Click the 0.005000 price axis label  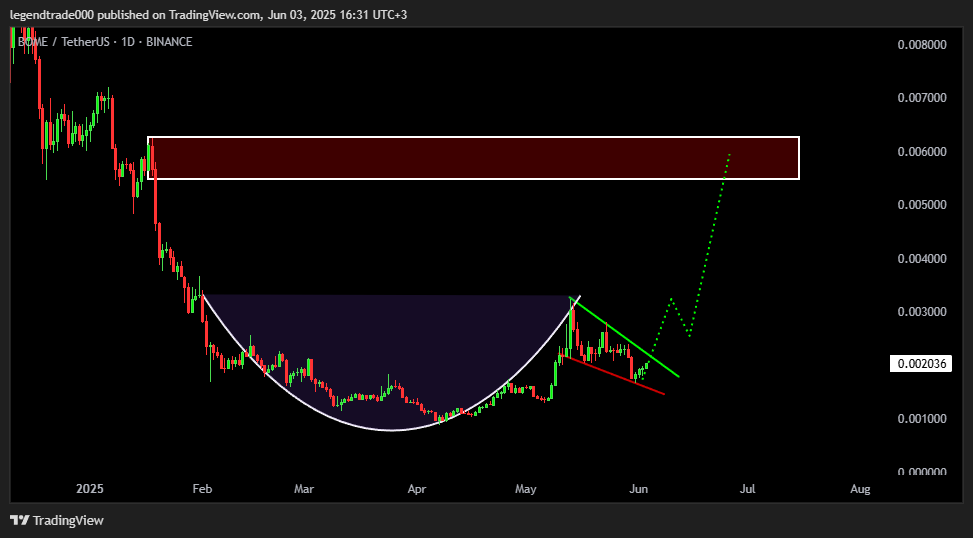(922, 205)
